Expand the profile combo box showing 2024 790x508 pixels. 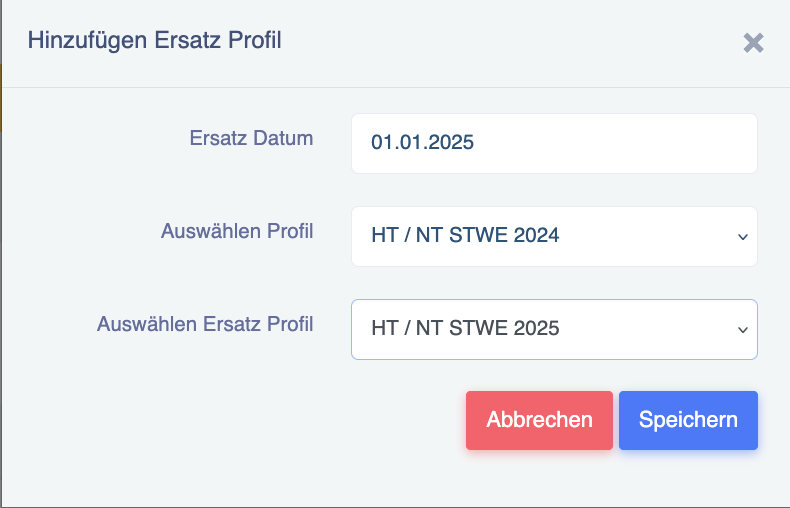click(x=554, y=236)
